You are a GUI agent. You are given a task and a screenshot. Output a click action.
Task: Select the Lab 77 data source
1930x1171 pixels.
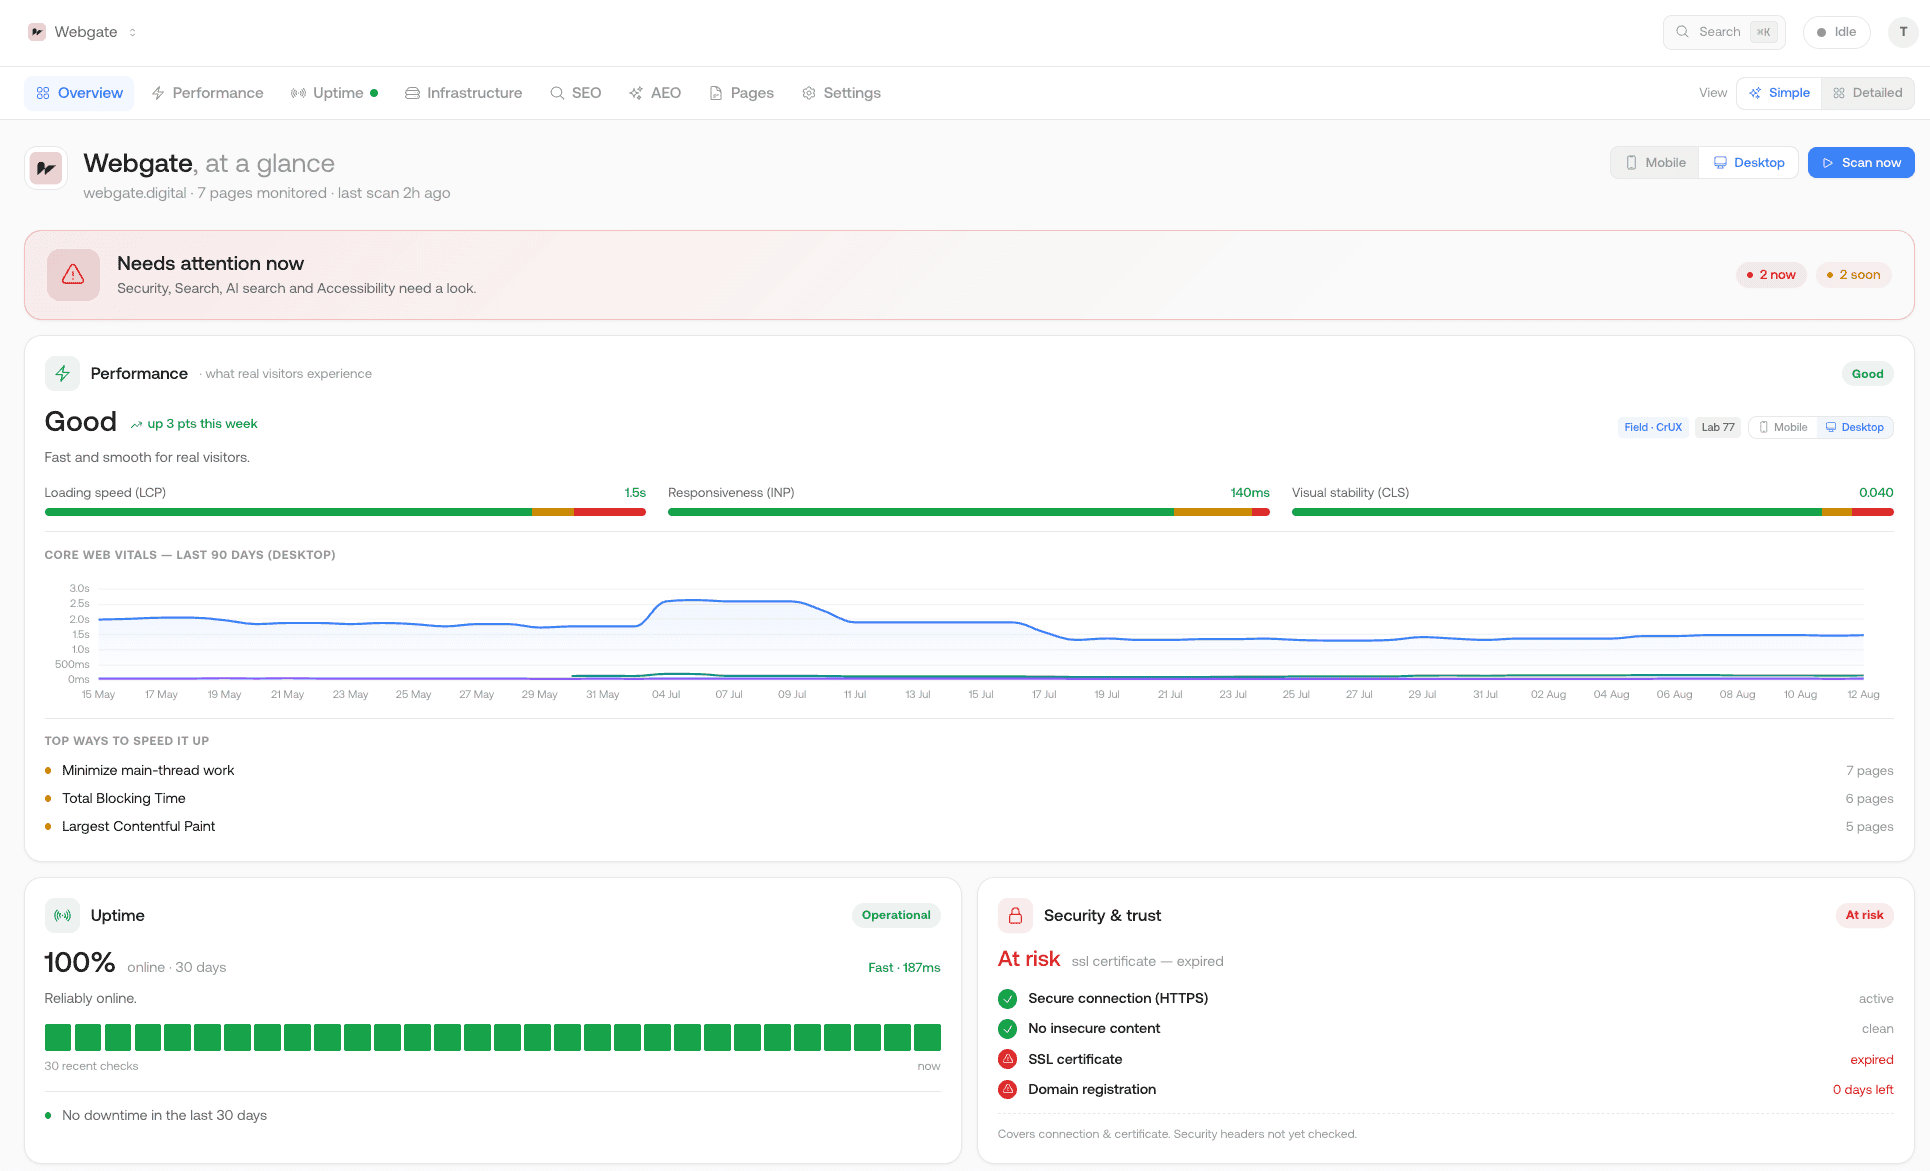(1718, 427)
